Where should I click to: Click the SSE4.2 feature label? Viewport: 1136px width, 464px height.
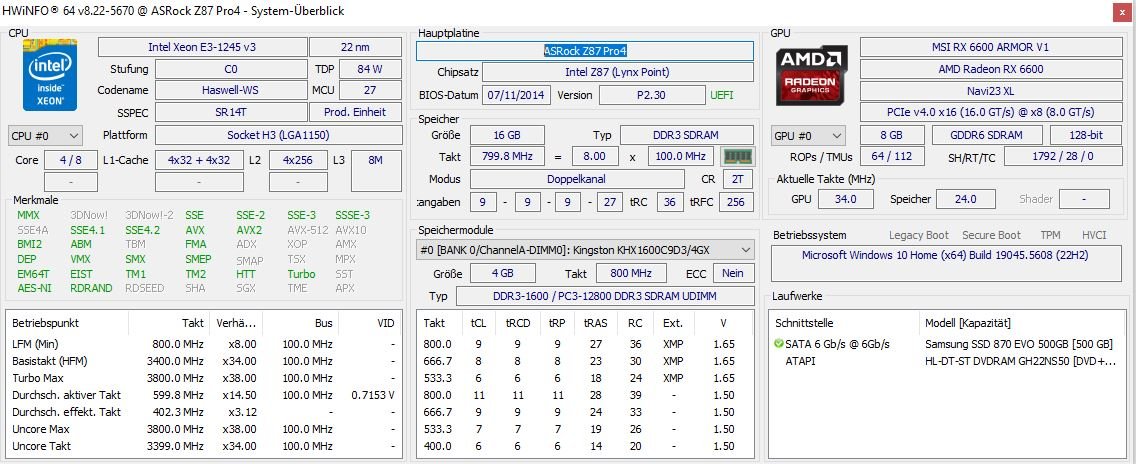(143, 230)
